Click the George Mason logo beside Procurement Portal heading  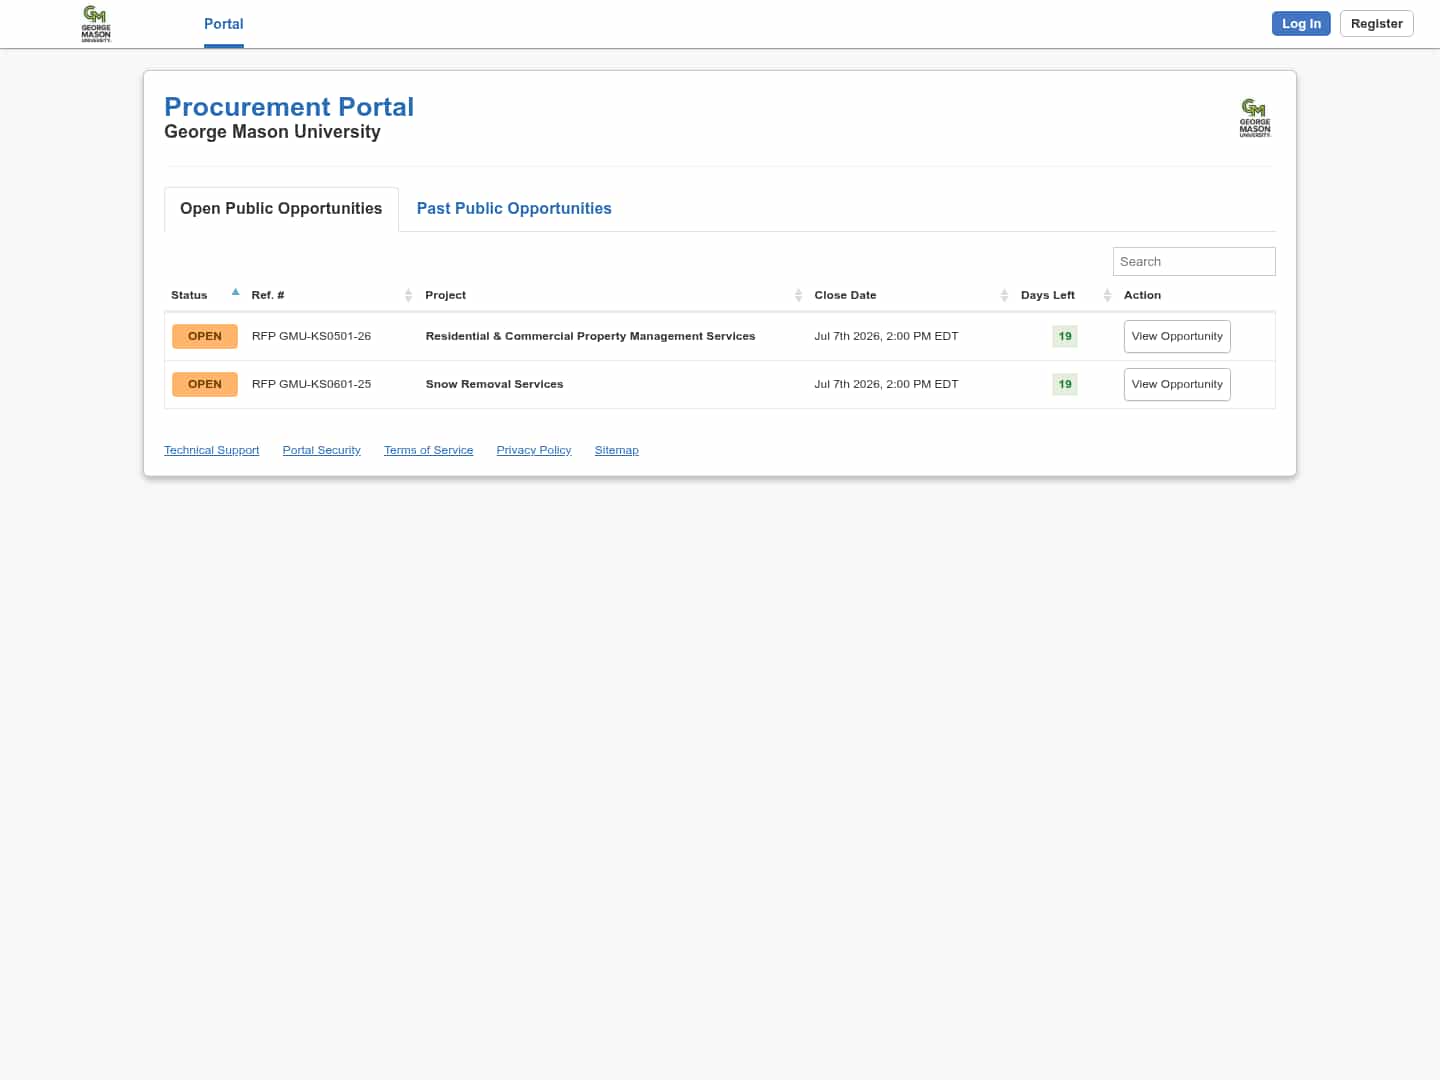click(x=1255, y=118)
